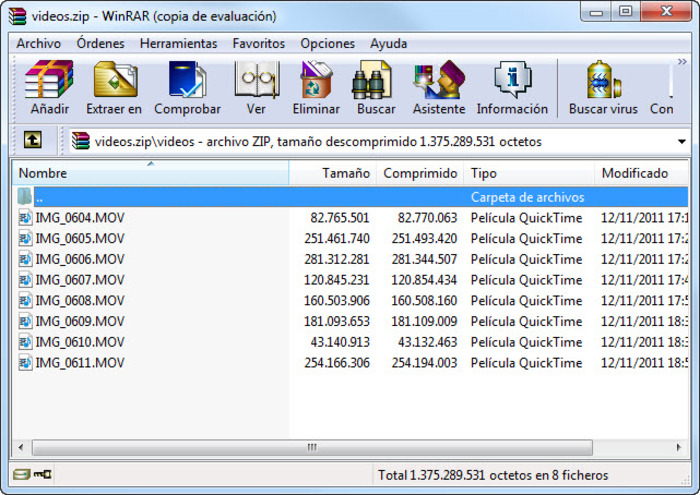Open the Buscar binoculars icon
The image size is (700, 495).
point(376,87)
